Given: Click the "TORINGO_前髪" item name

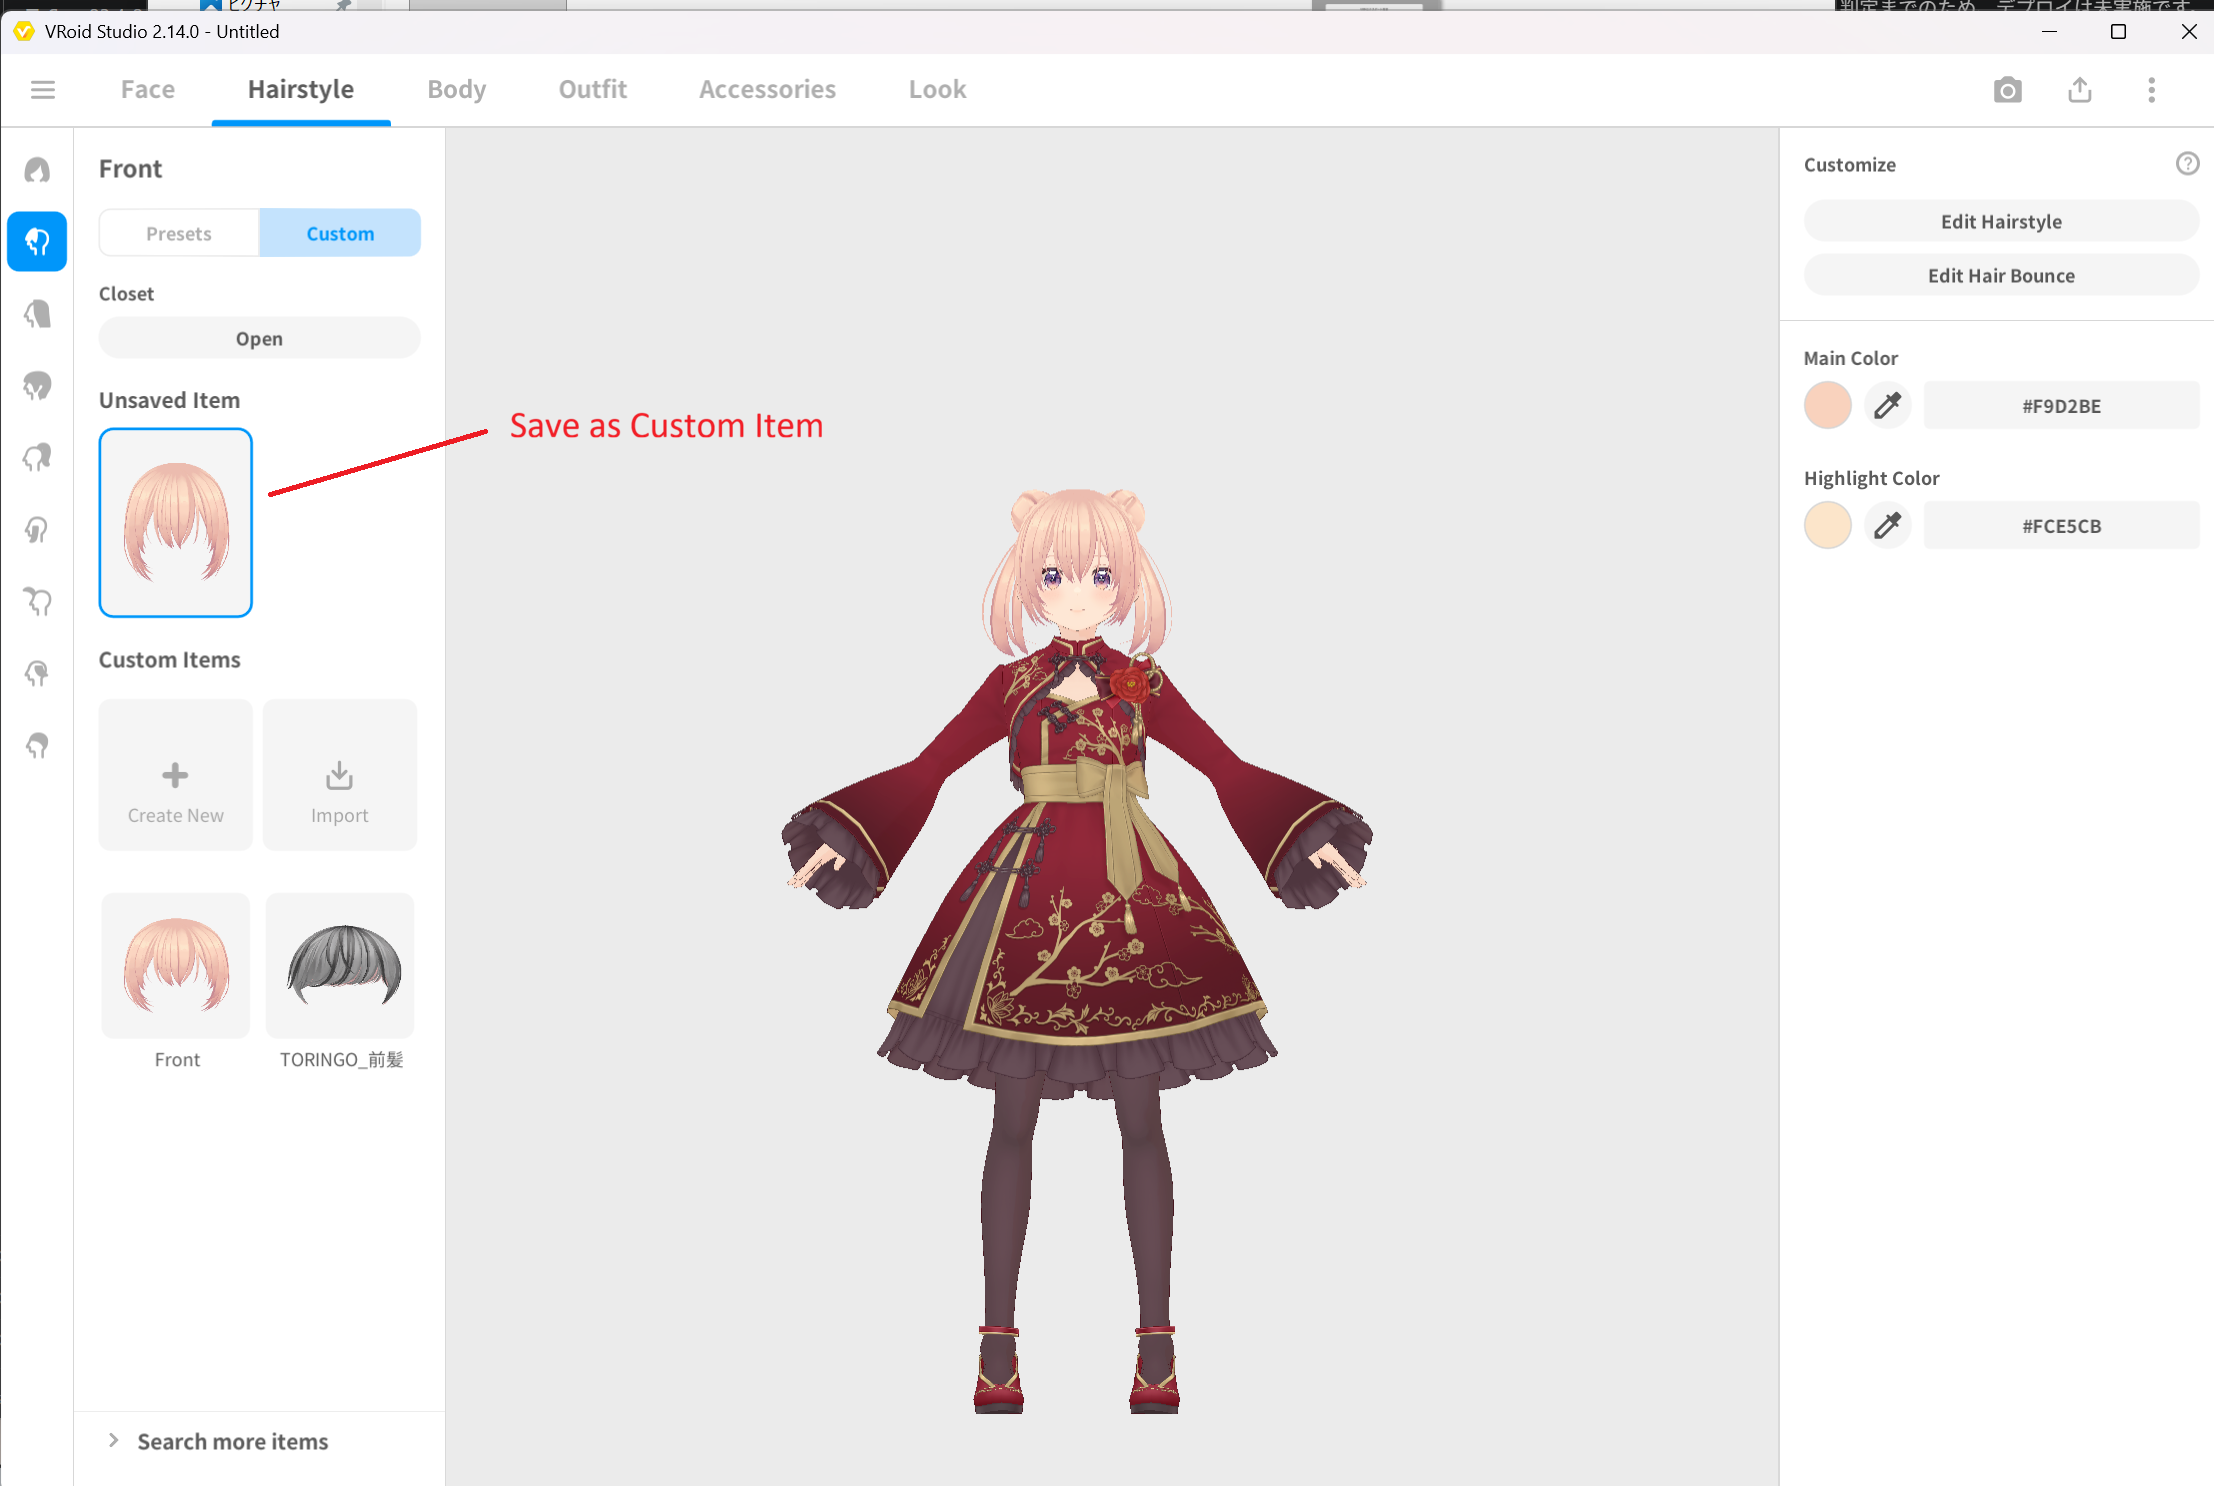Looking at the screenshot, I should tap(341, 1059).
